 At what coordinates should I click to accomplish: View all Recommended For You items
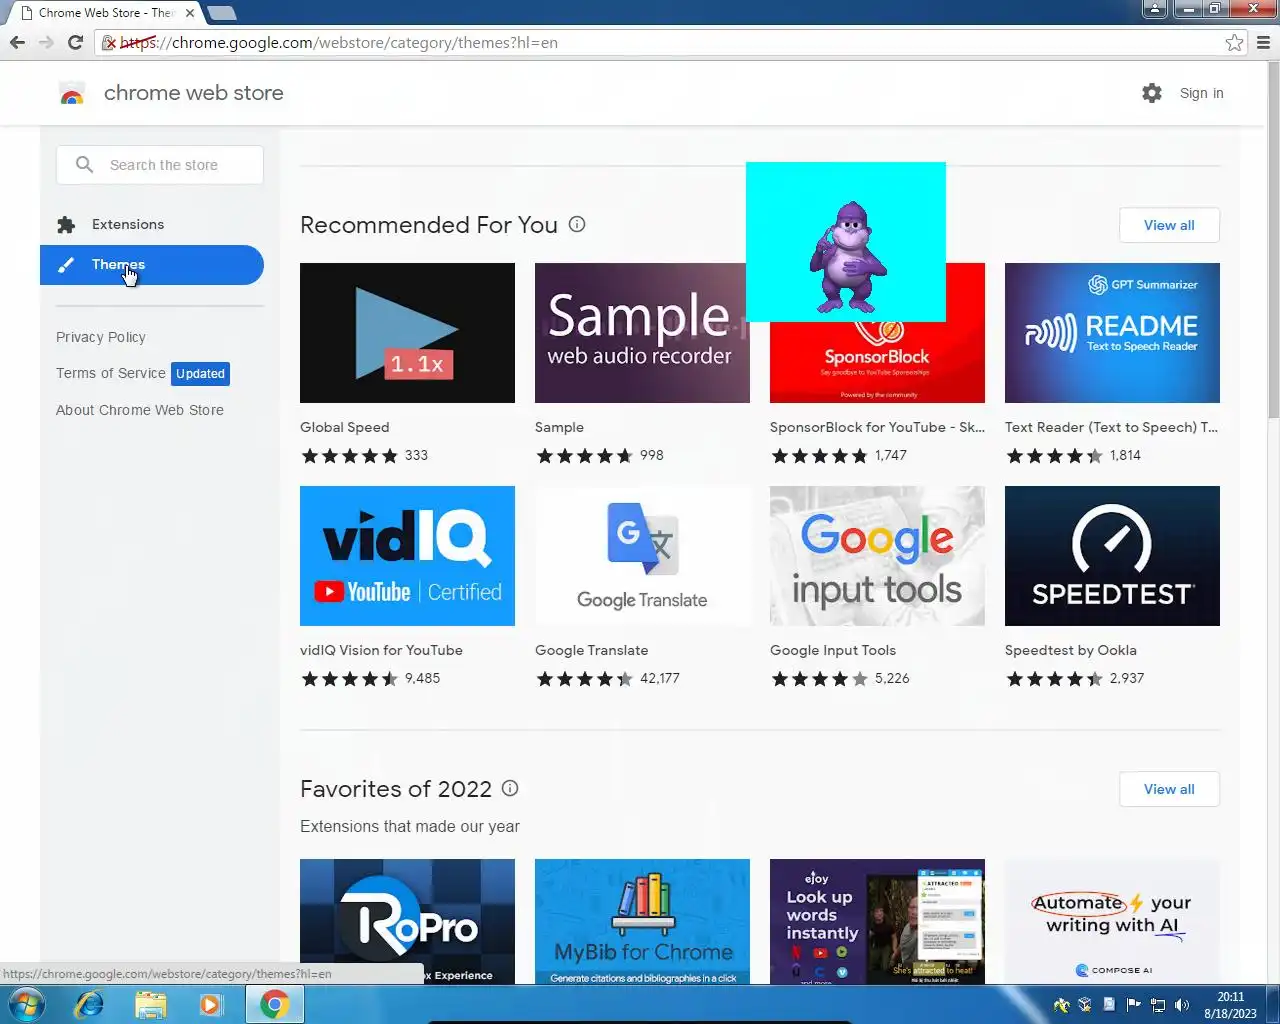click(1169, 225)
